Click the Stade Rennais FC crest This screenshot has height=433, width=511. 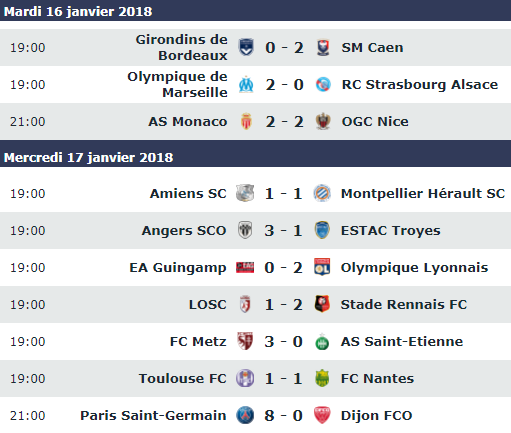point(322,304)
